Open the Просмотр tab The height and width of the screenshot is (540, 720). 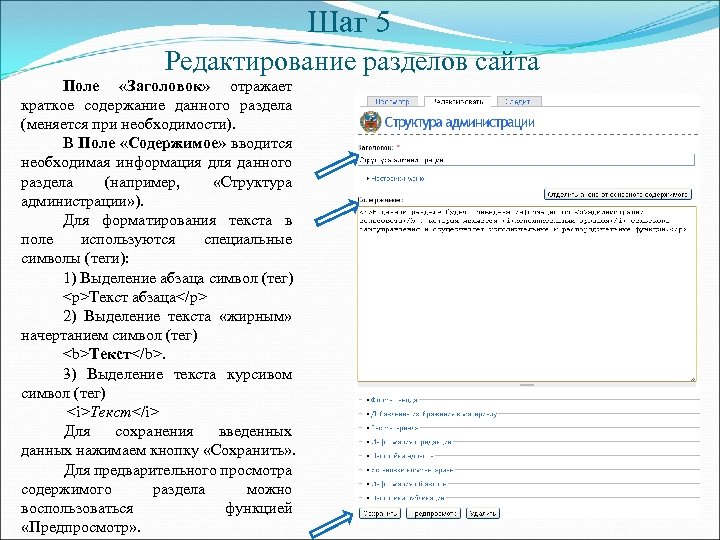[392, 101]
